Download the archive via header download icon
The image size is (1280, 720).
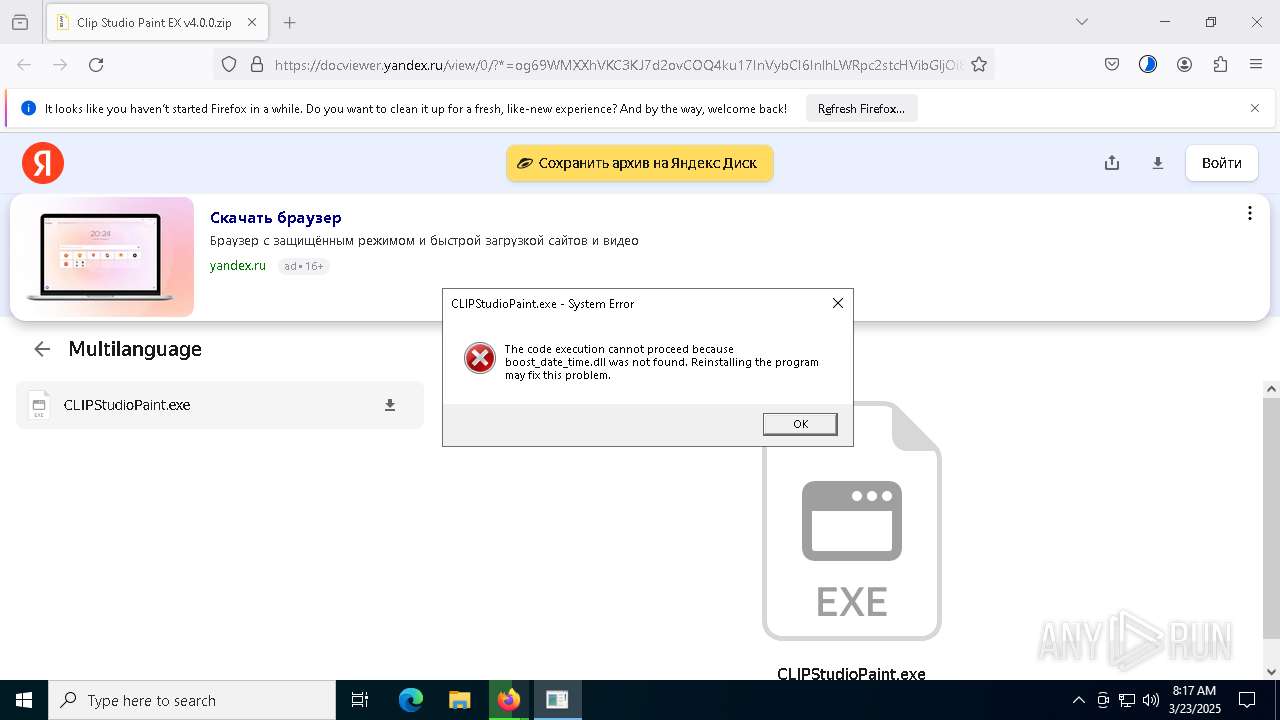(x=1158, y=163)
